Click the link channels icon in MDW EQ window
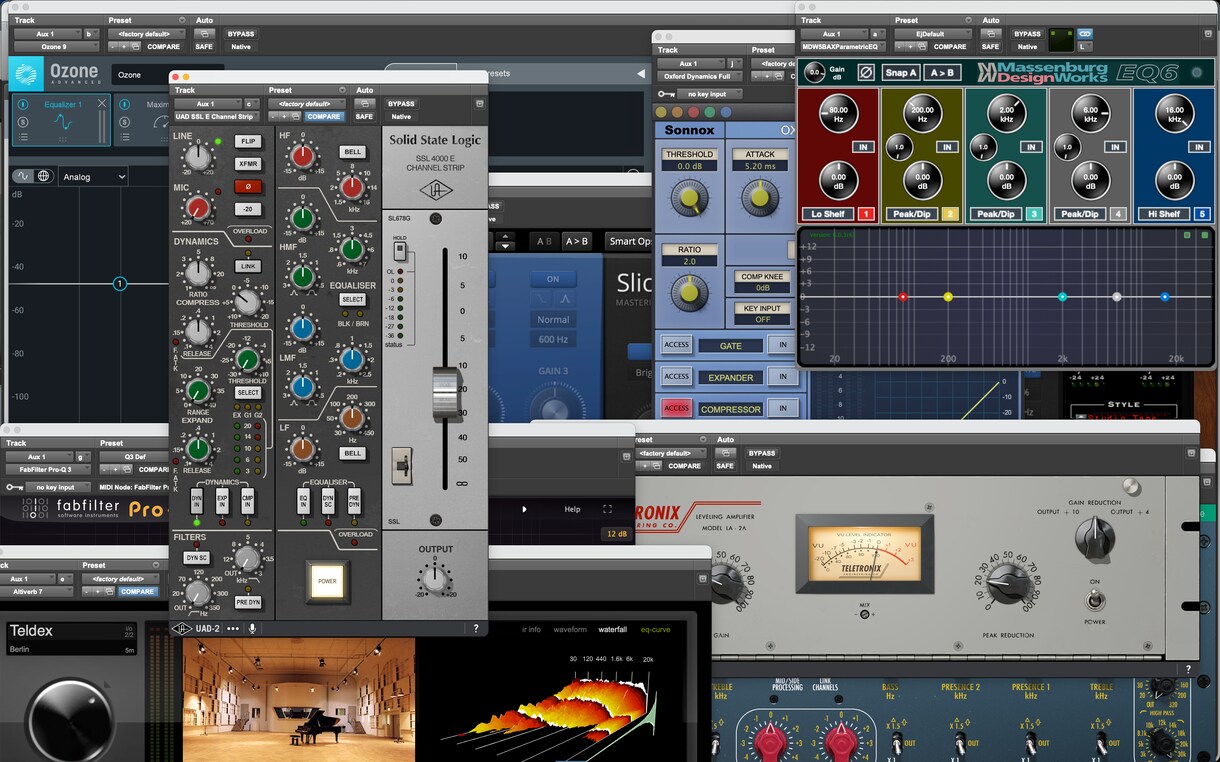This screenshot has height=762, width=1220. click(1085, 34)
